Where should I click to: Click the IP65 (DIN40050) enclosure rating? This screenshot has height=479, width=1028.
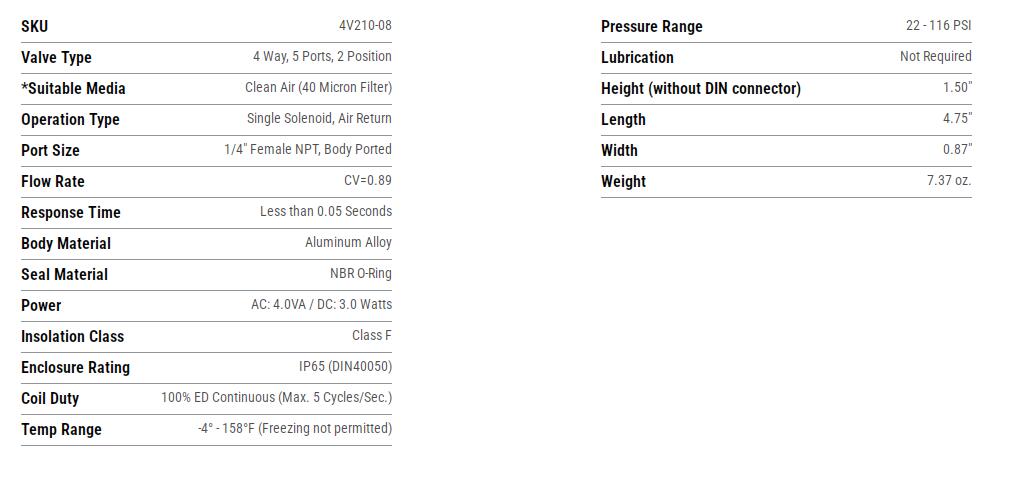tap(345, 366)
